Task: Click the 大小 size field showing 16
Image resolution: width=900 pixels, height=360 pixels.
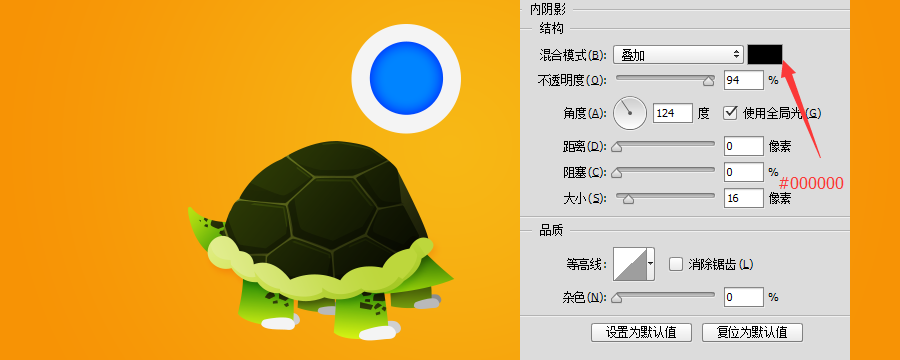Action: coord(744,198)
